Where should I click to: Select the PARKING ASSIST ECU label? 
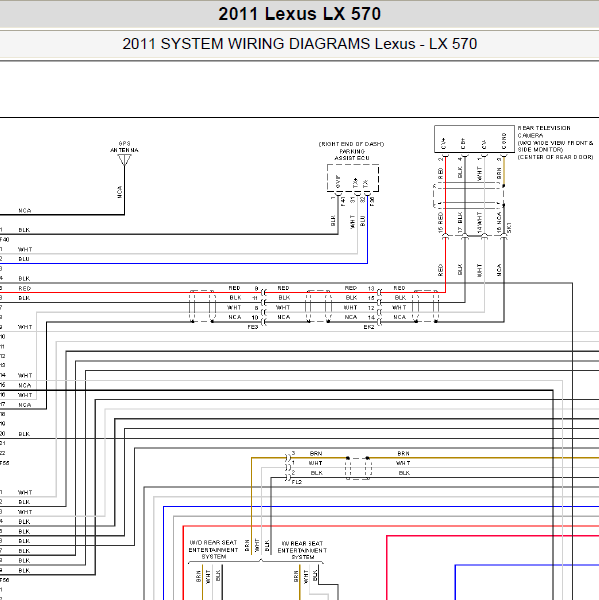pyautogui.click(x=352, y=155)
